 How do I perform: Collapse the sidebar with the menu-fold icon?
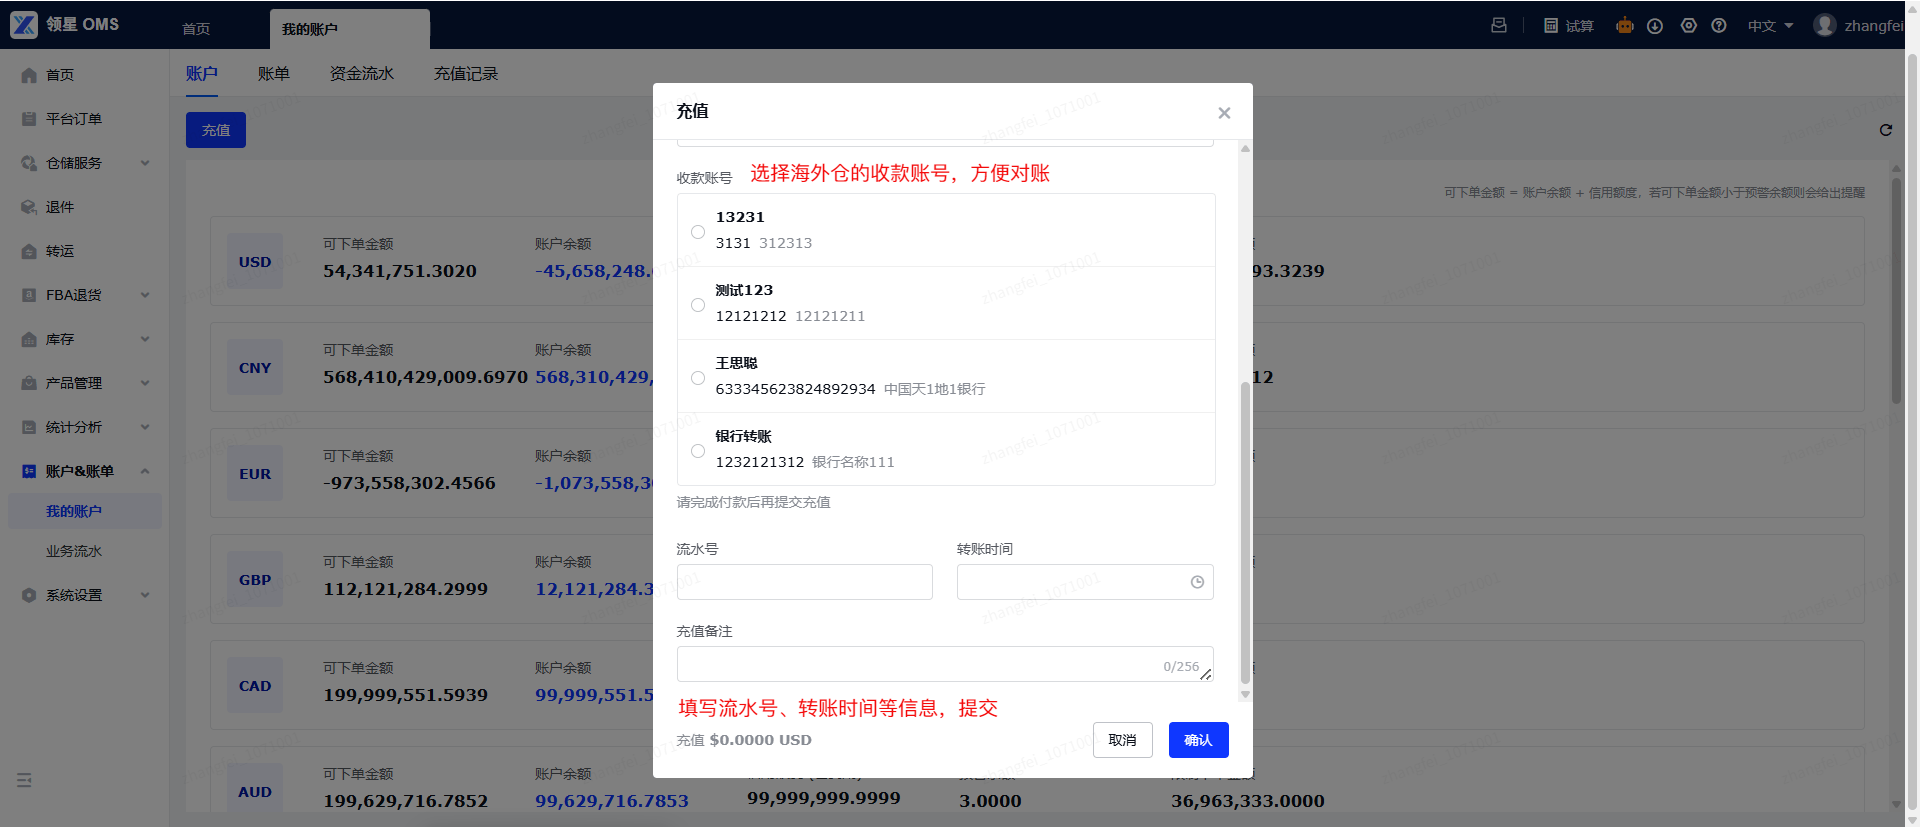coord(24,780)
